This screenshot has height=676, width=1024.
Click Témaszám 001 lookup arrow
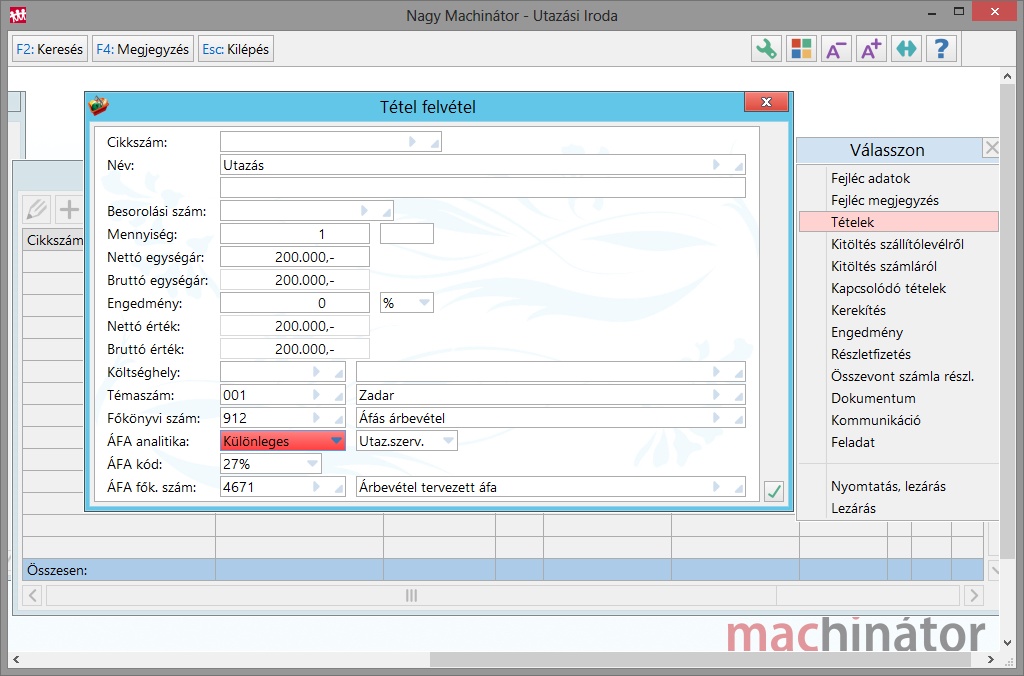(x=316, y=395)
